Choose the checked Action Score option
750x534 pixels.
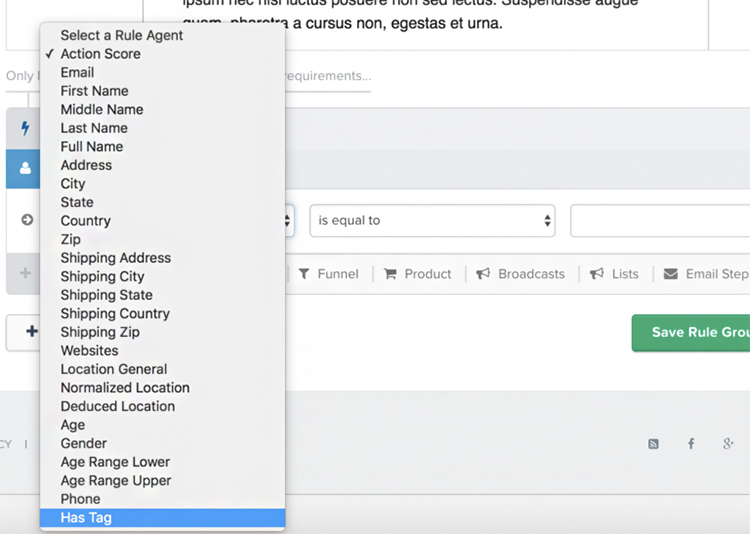point(163,54)
